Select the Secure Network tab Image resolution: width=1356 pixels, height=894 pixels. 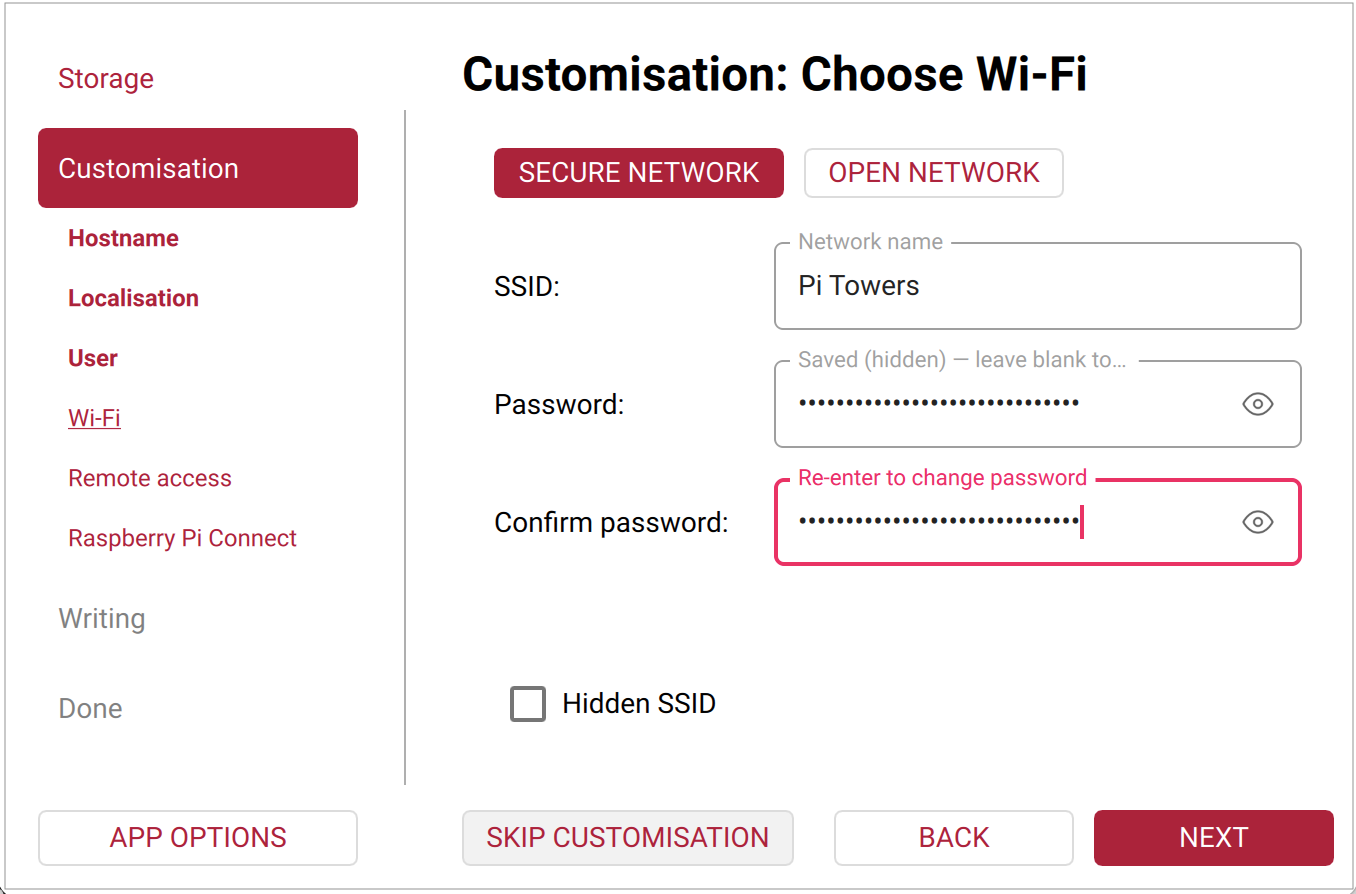638,172
